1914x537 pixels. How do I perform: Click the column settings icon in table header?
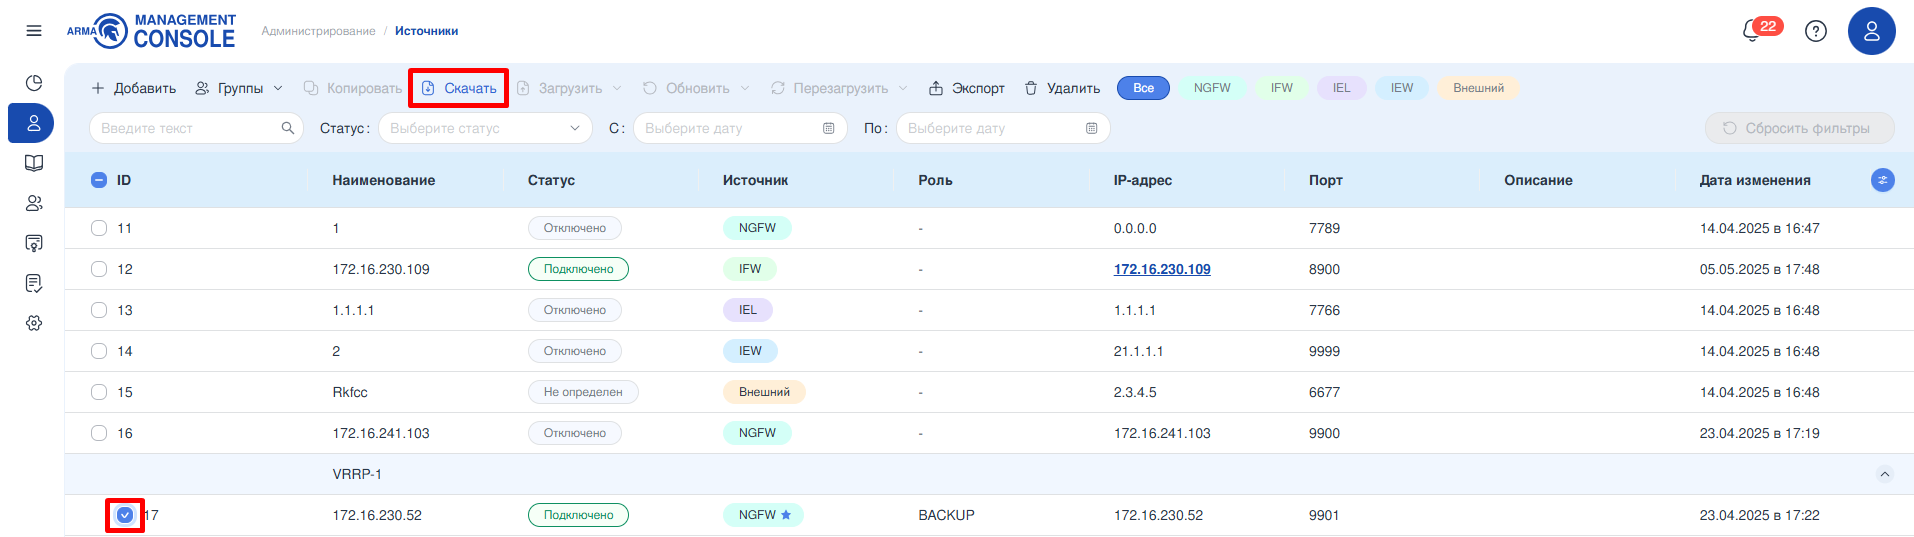1882,180
